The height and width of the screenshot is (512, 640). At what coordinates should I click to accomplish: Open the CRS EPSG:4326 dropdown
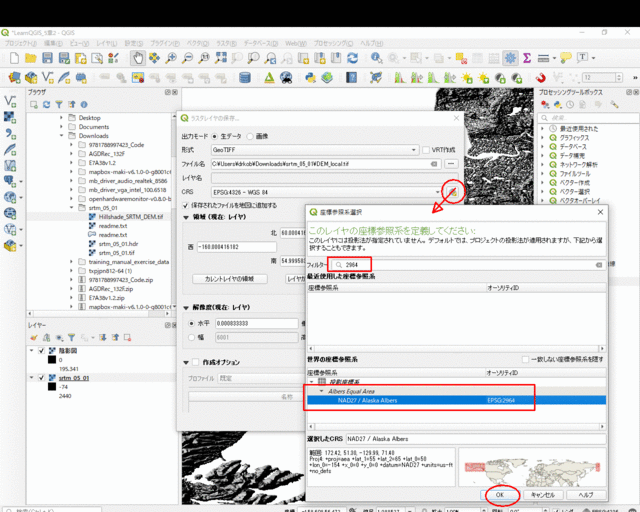tap(327, 192)
